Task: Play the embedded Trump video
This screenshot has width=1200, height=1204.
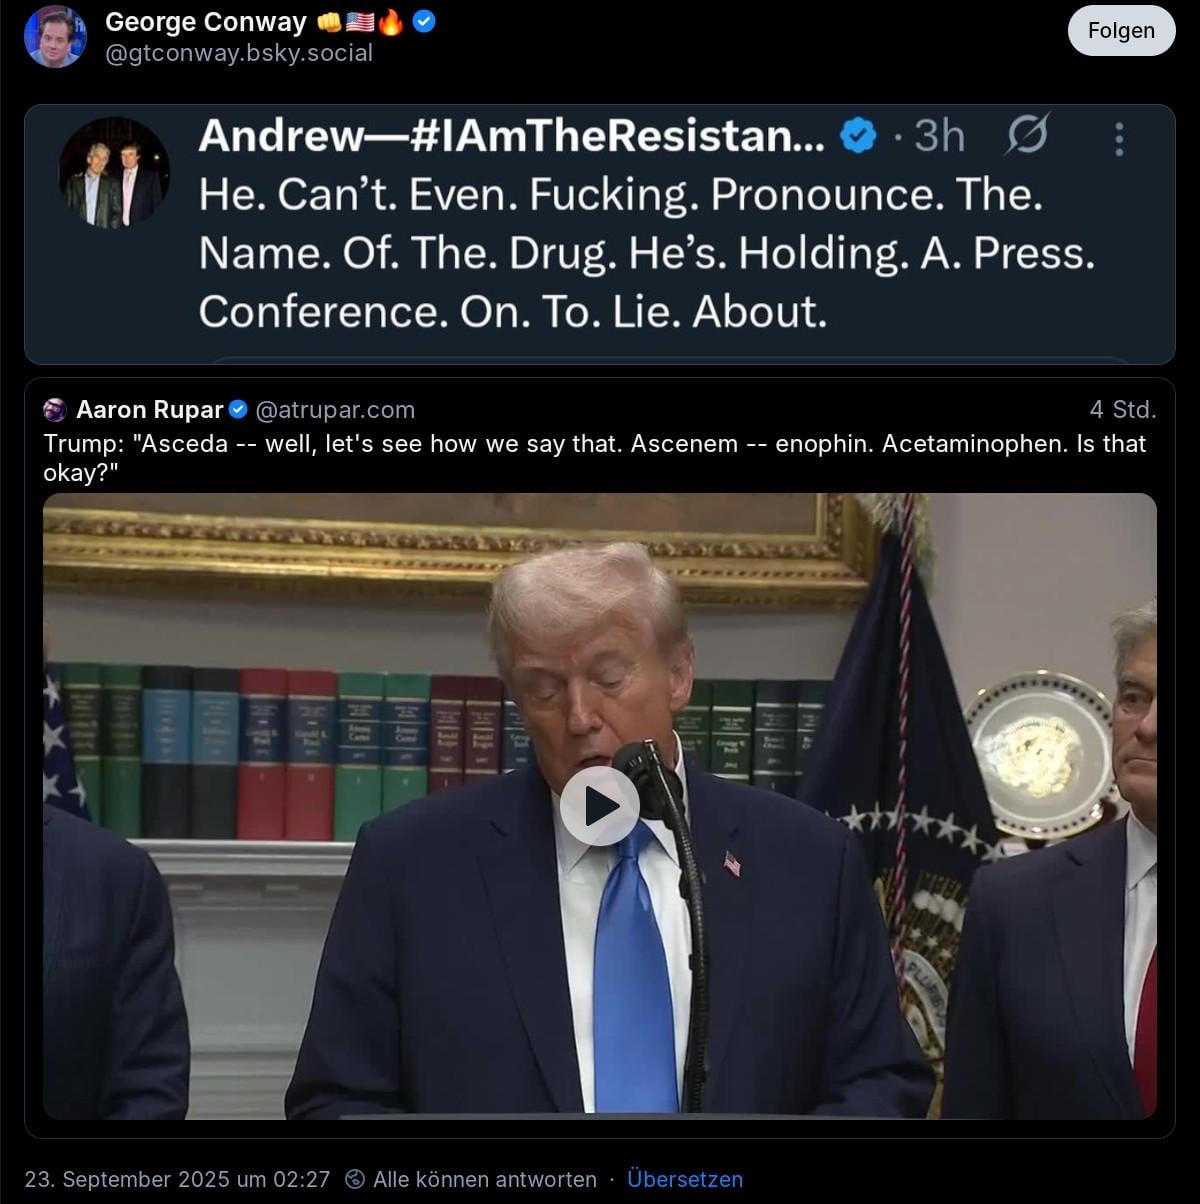Action: pyautogui.click(x=600, y=806)
